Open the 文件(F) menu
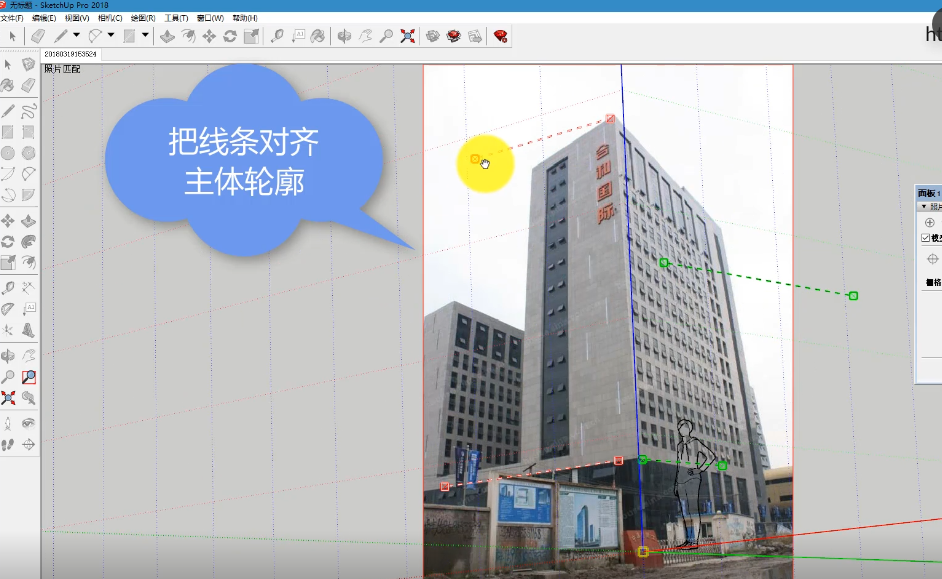942x579 pixels. (x=12, y=18)
